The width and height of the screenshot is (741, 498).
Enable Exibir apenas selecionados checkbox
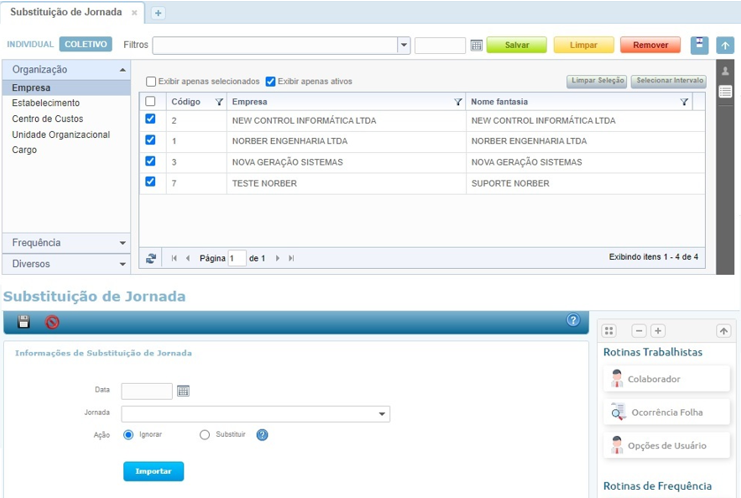tap(151, 82)
